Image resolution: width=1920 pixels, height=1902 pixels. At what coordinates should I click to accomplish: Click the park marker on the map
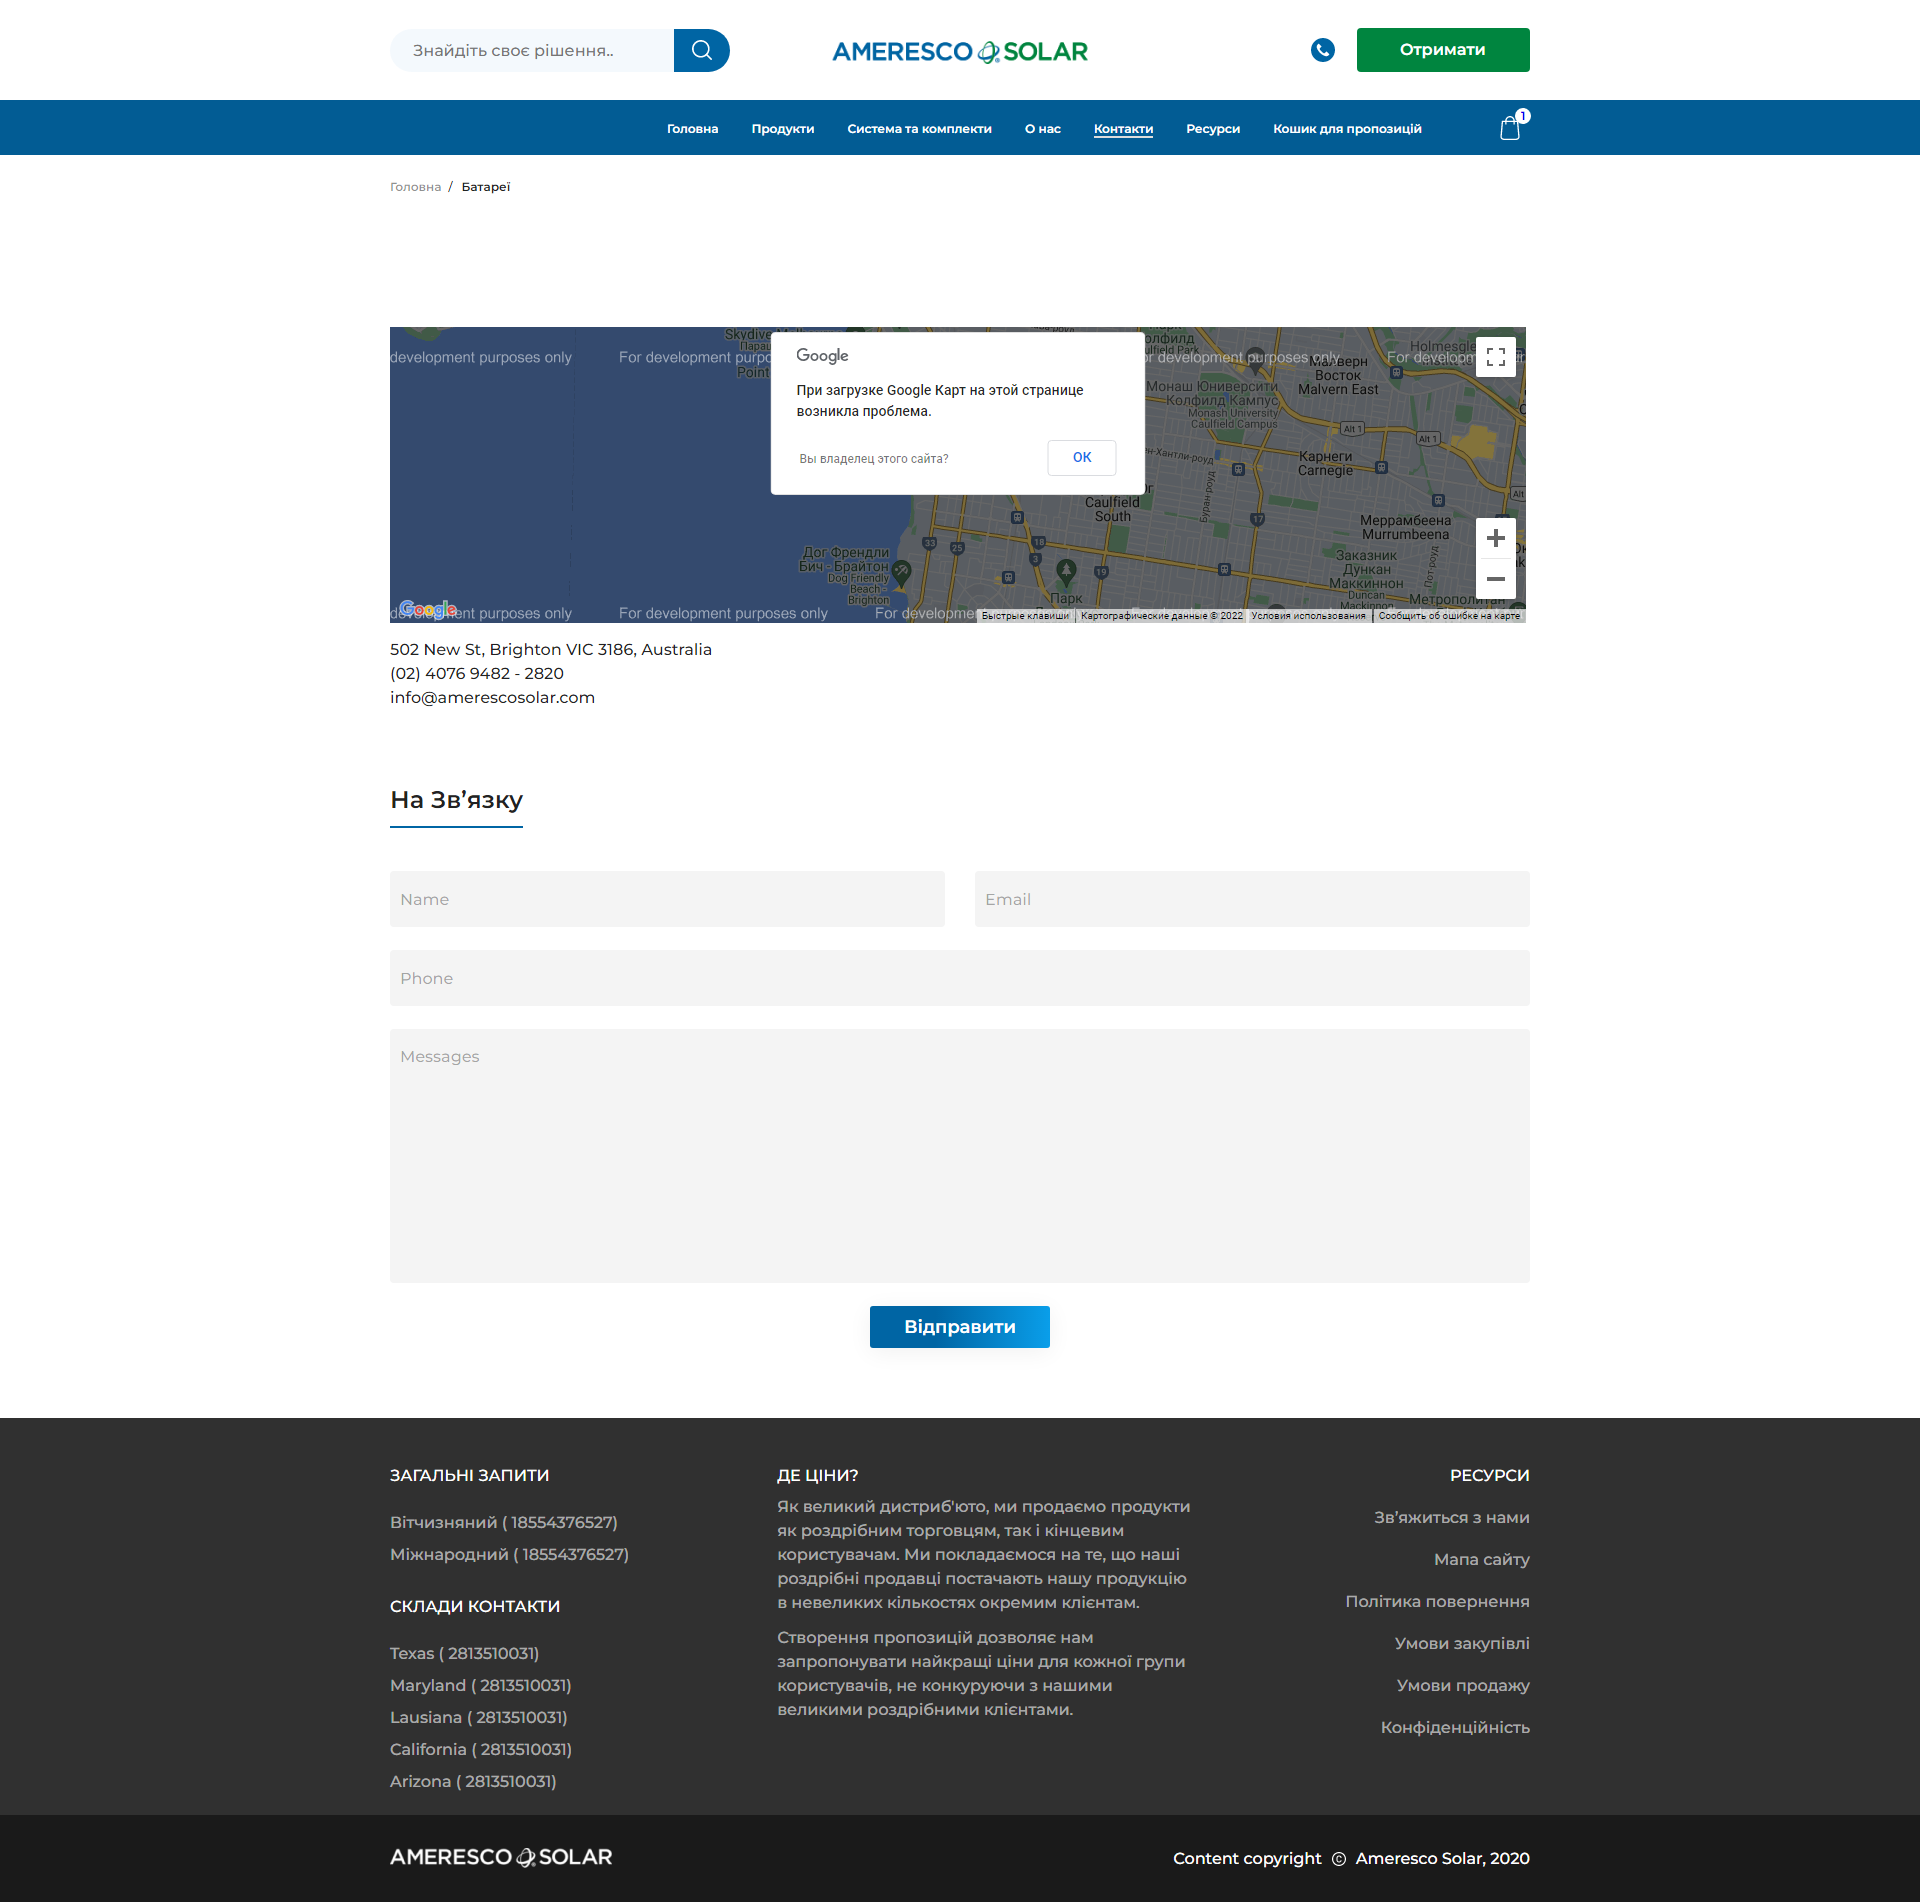pos(1066,572)
